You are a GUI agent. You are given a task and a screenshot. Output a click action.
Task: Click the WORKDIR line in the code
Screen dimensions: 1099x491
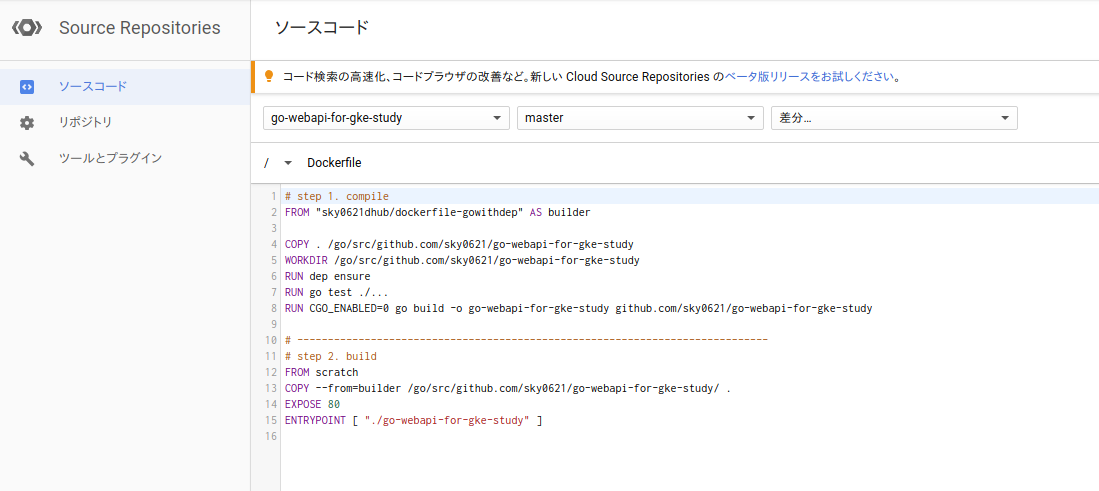462,261
